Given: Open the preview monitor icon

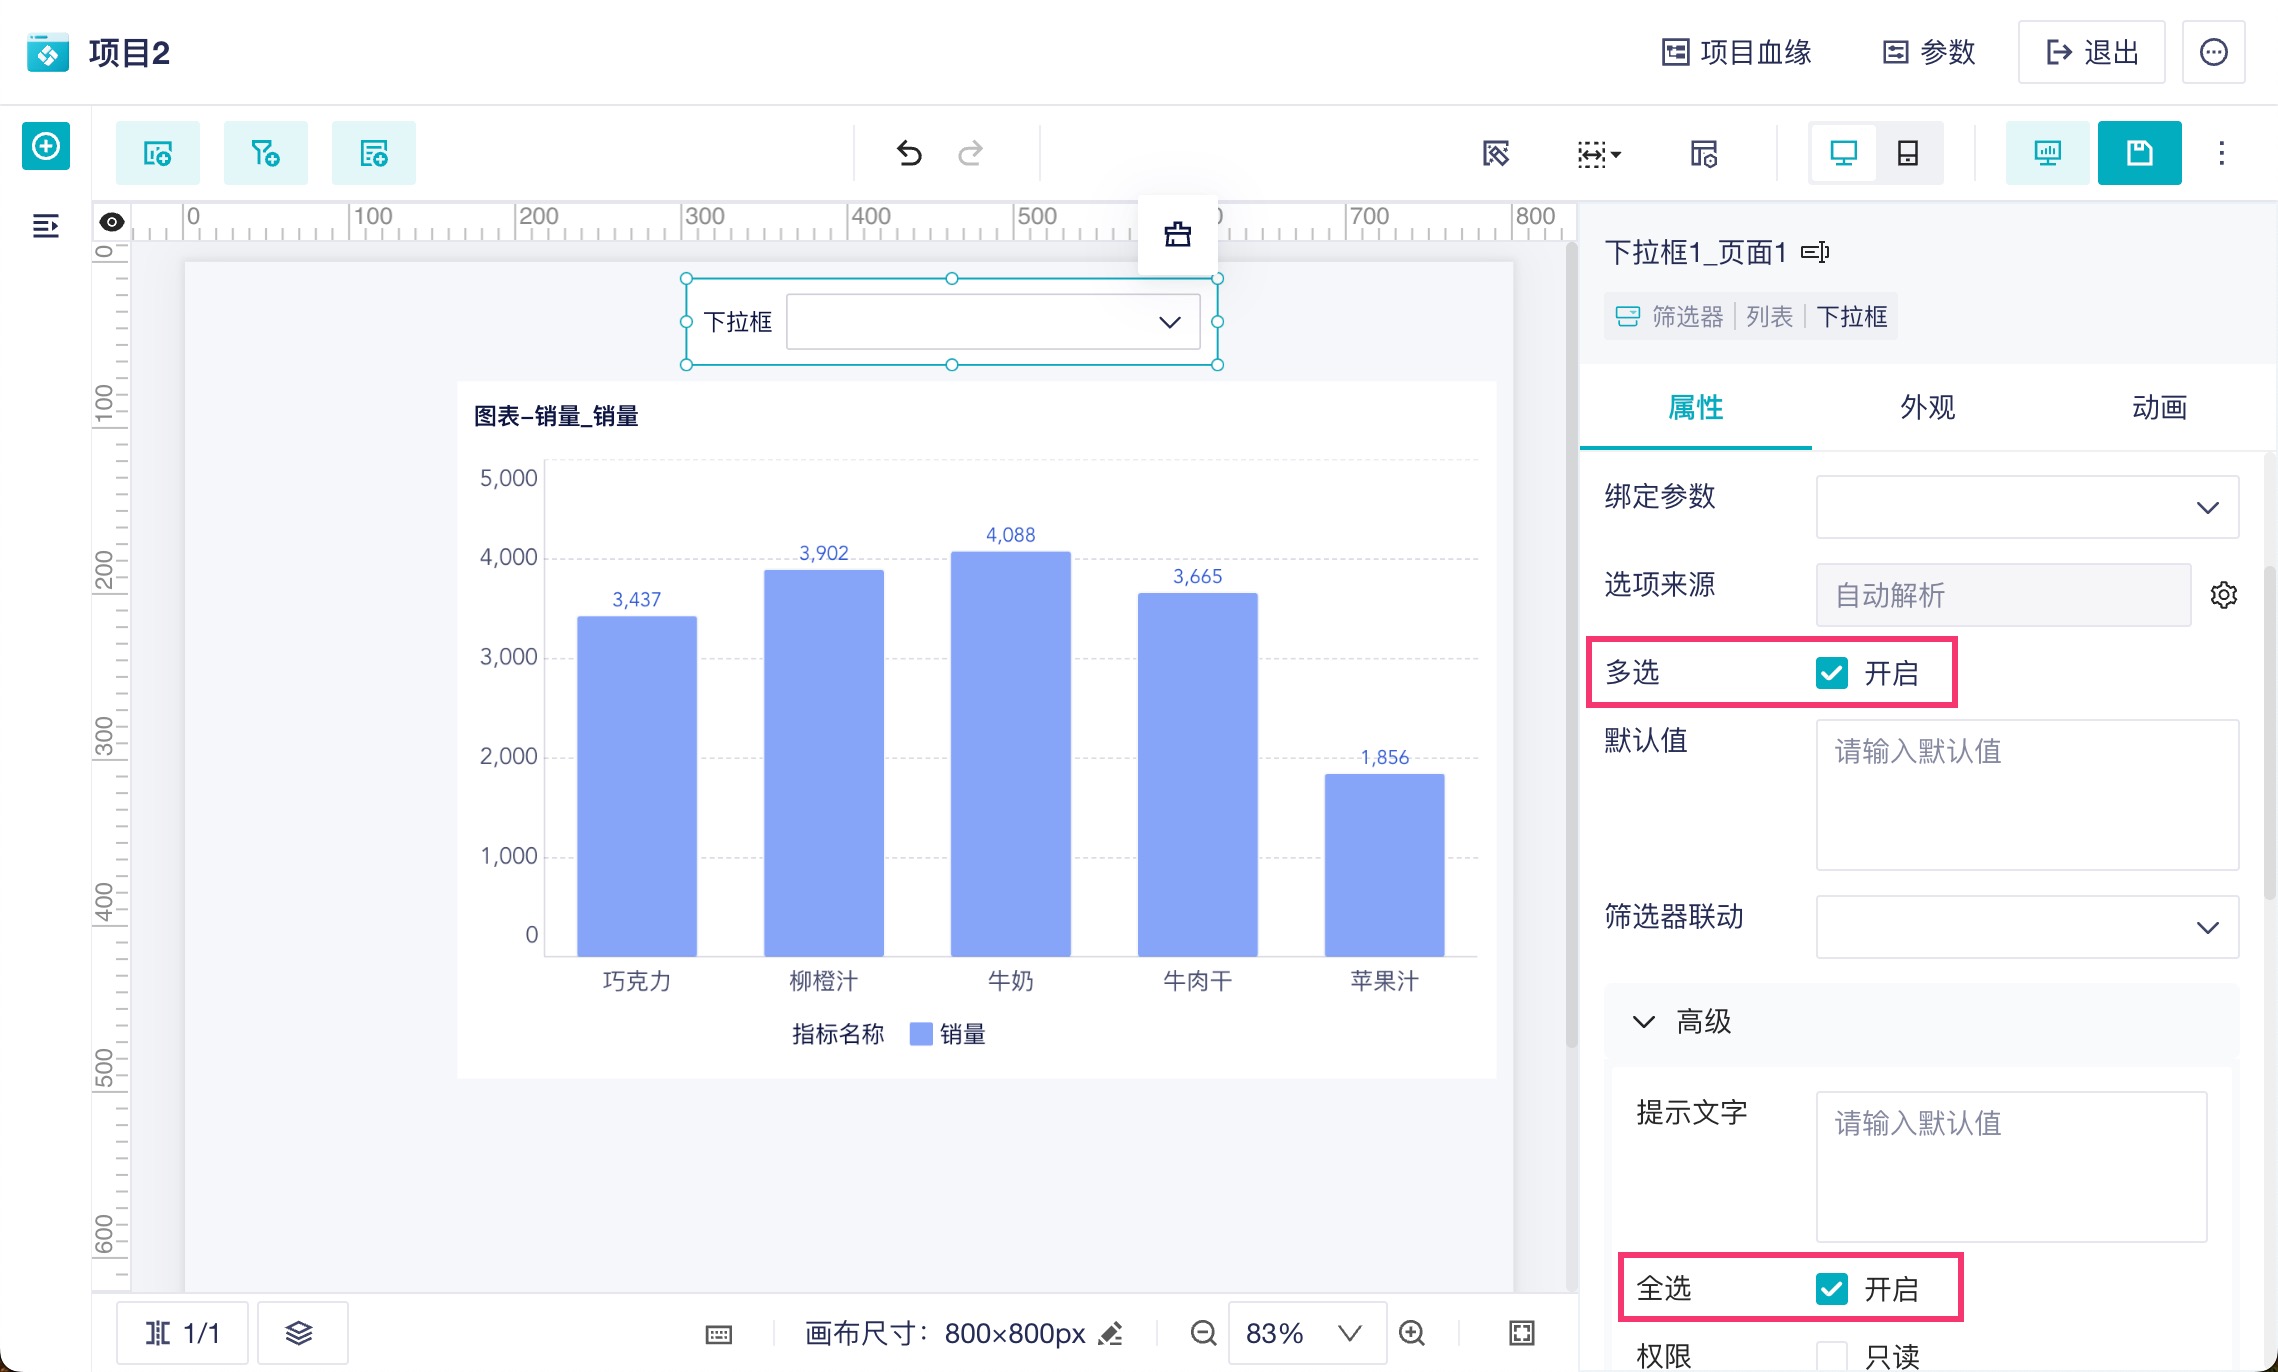Looking at the screenshot, I should [2047, 153].
